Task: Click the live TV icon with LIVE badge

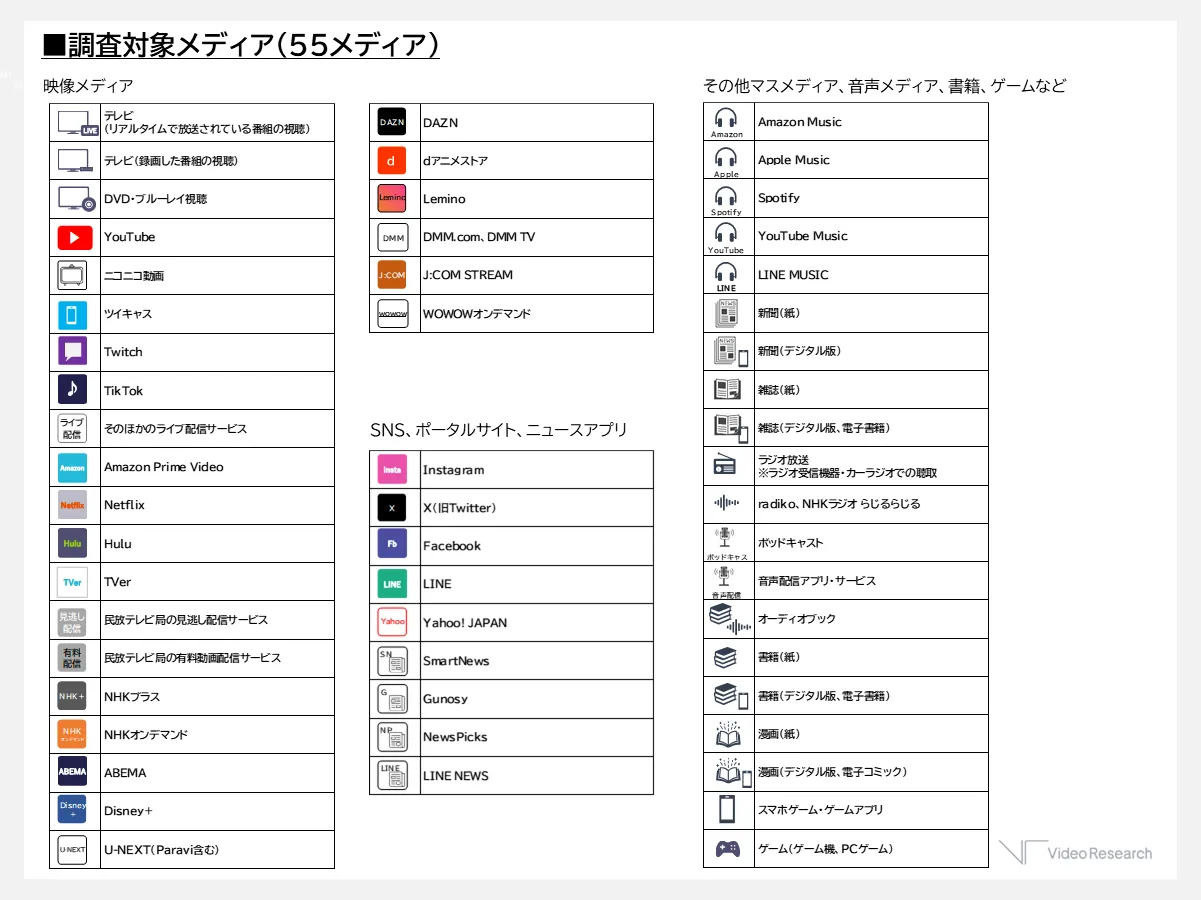Action: (x=78, y=123)
